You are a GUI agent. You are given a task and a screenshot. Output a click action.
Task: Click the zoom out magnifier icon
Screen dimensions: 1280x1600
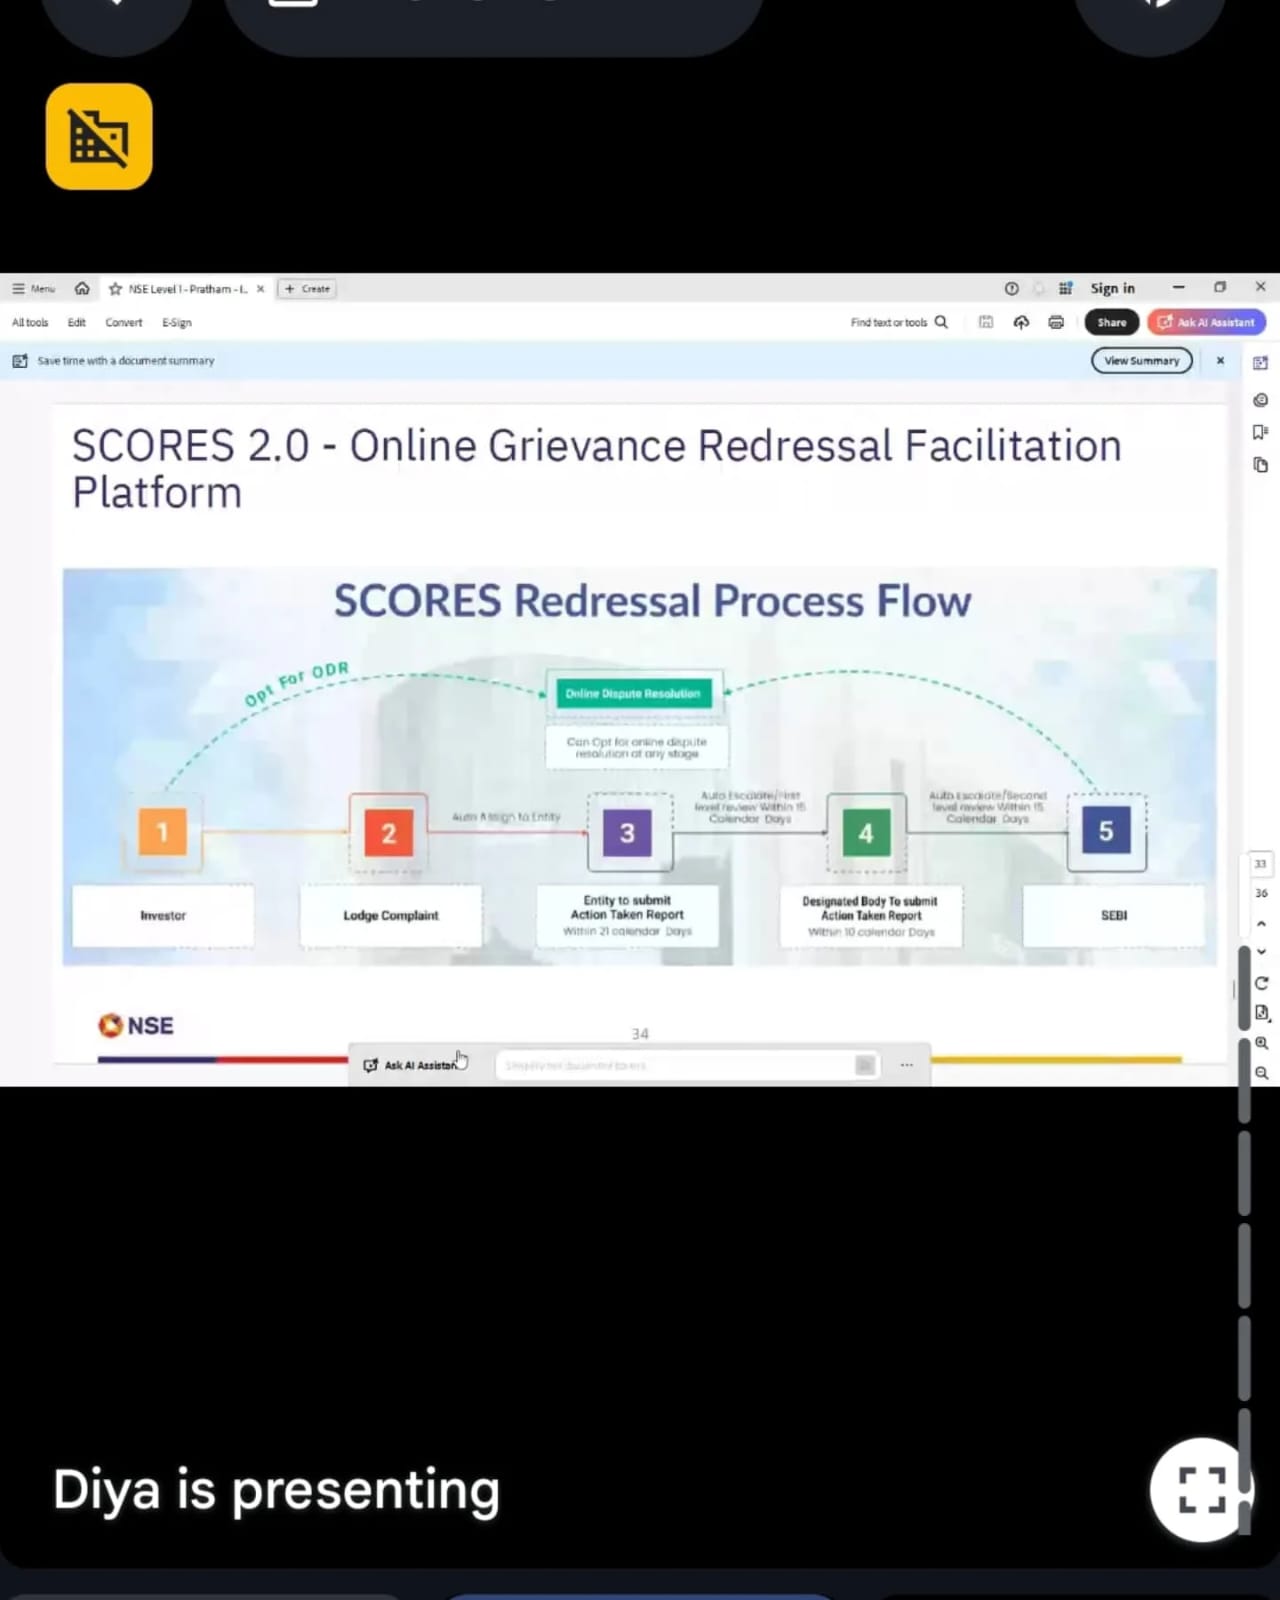[x=1261, y=1073]
